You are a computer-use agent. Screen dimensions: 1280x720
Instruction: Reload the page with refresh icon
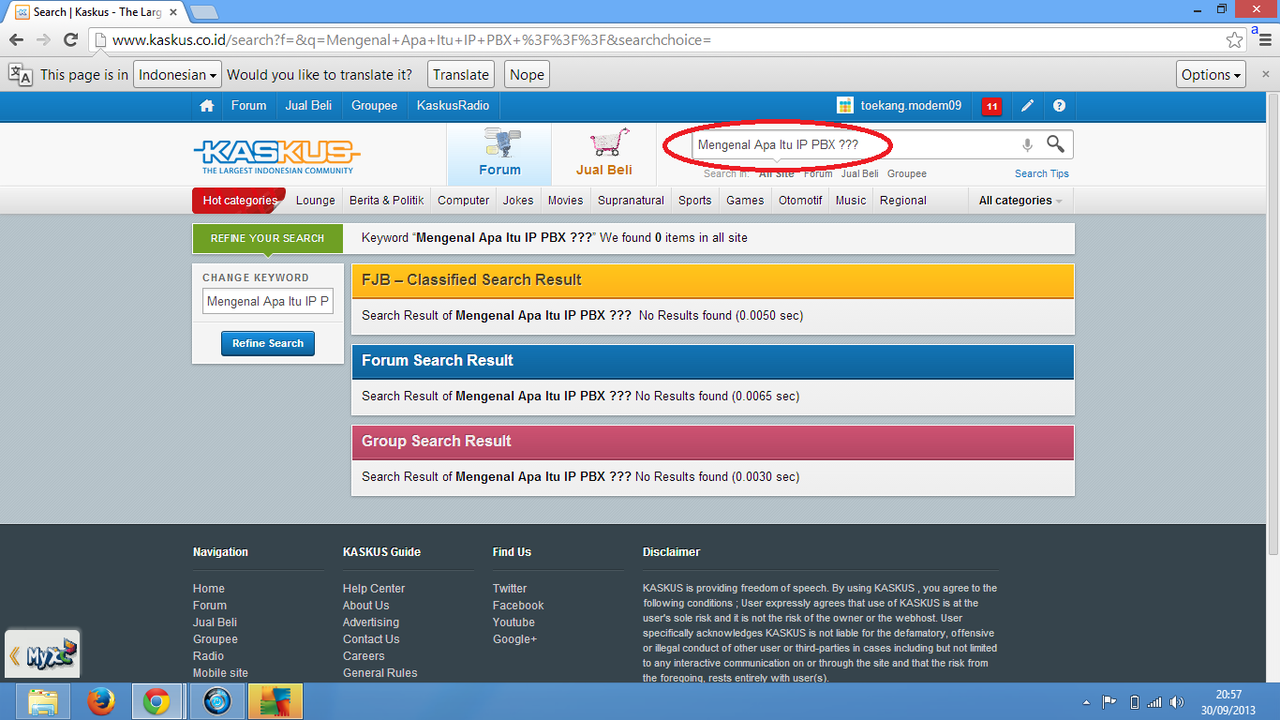click(70, 40)
